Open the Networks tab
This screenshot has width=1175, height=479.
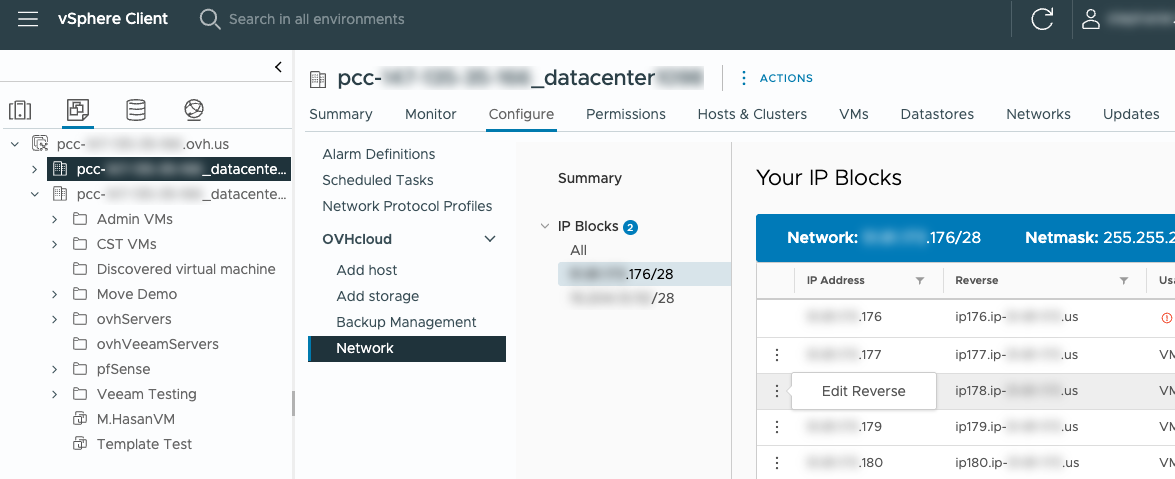click(1039, 114)
